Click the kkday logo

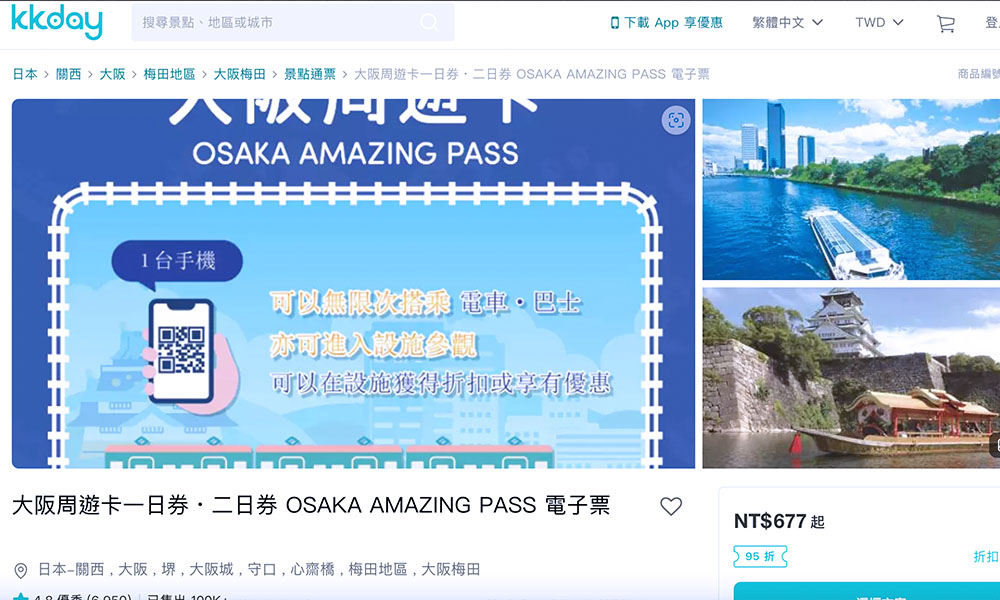pos(57,21)
